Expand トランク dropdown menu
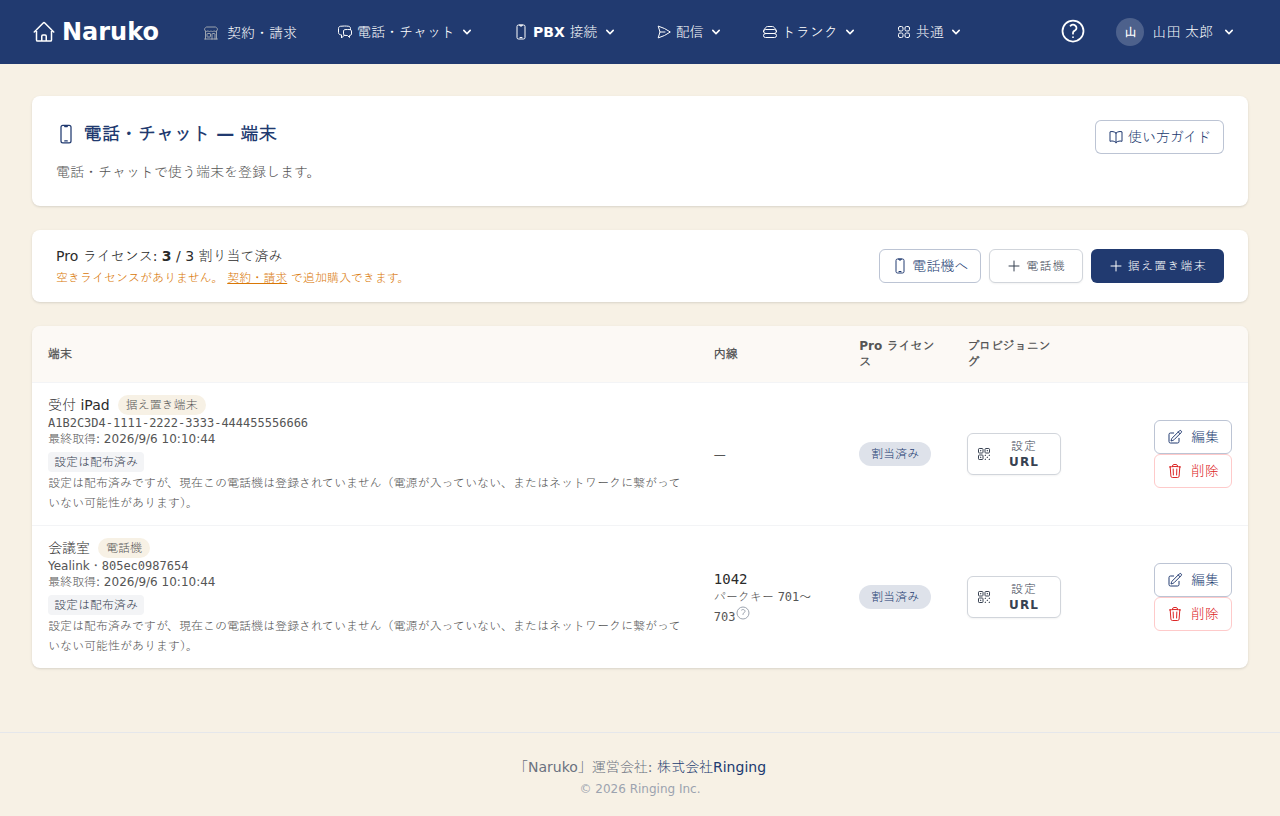Image resolution: width=1280 pixels, height=816 pixels. coord(809,32)
